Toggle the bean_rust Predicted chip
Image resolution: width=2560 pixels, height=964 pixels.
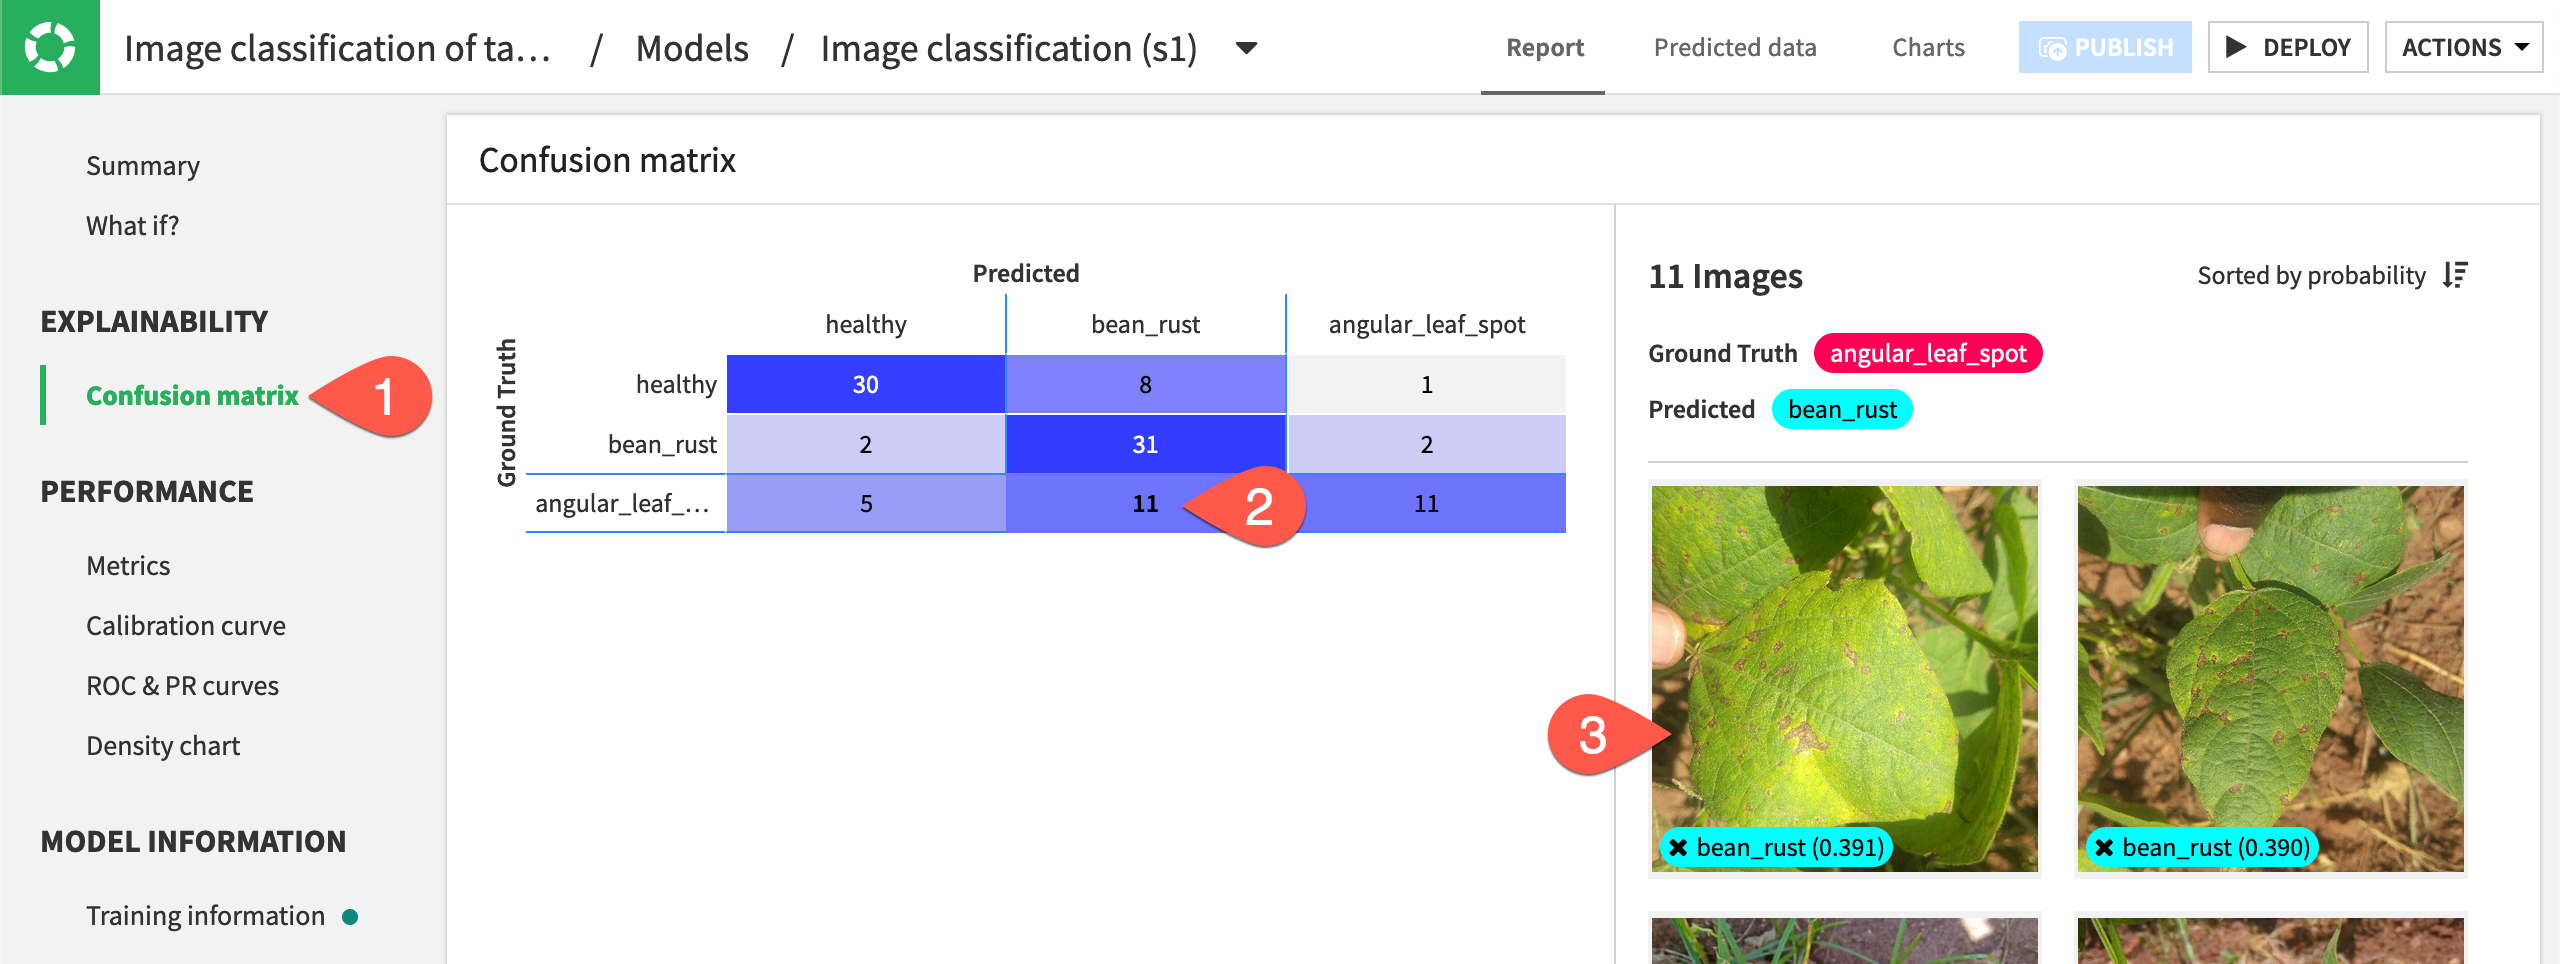(x=1841, y=409)
